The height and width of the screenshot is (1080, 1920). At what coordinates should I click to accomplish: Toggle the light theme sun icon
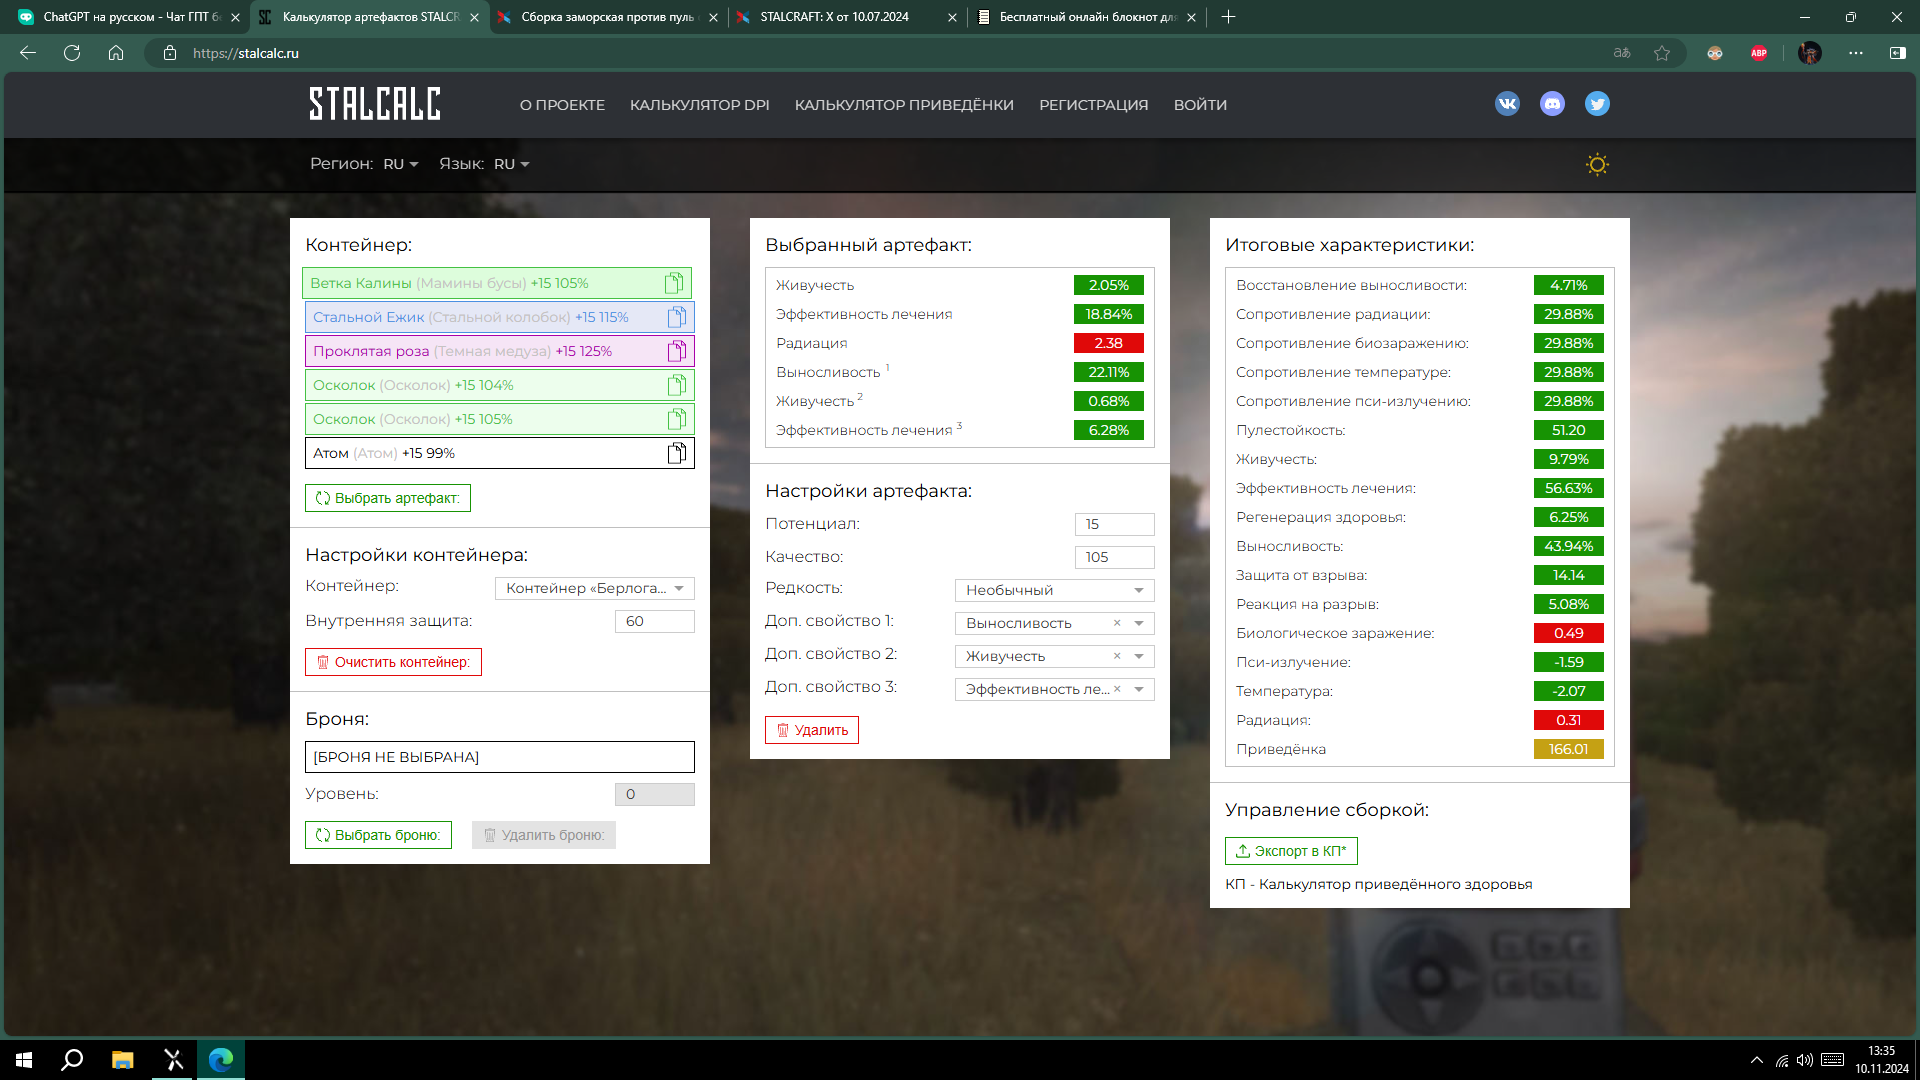[1597, 164]
